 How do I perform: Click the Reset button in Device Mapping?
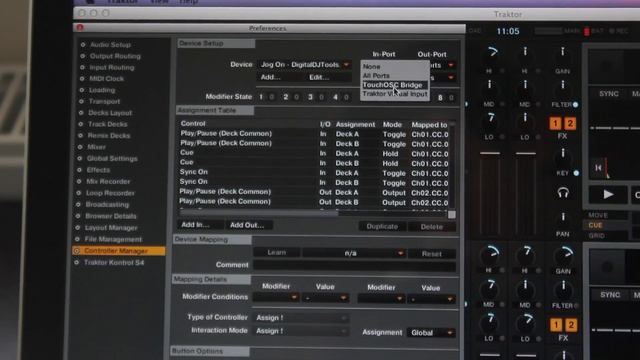[431, 254]
